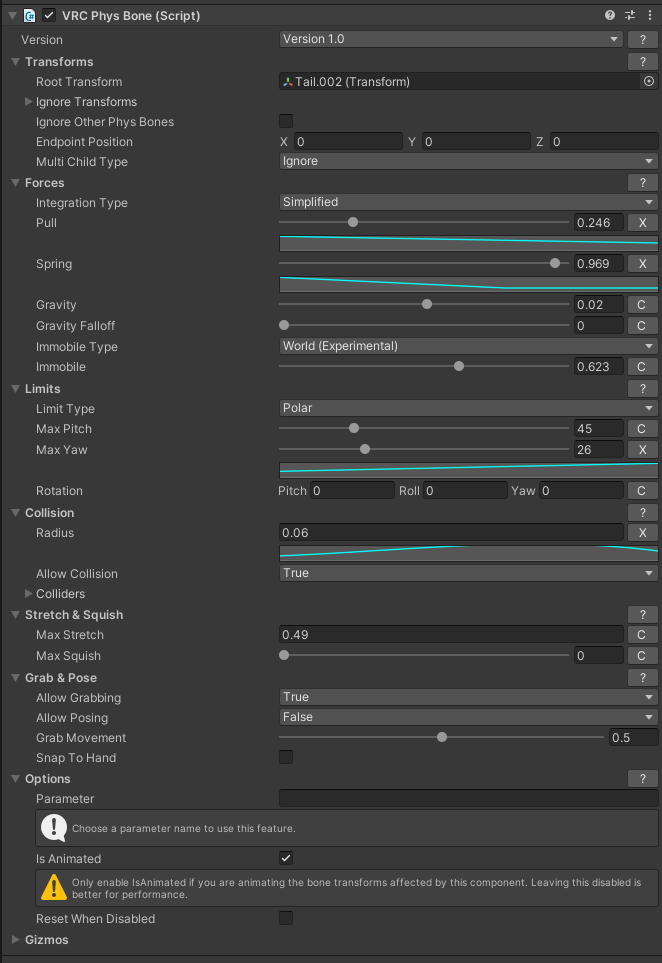Click the help button next to Version

tap(642, 39)
